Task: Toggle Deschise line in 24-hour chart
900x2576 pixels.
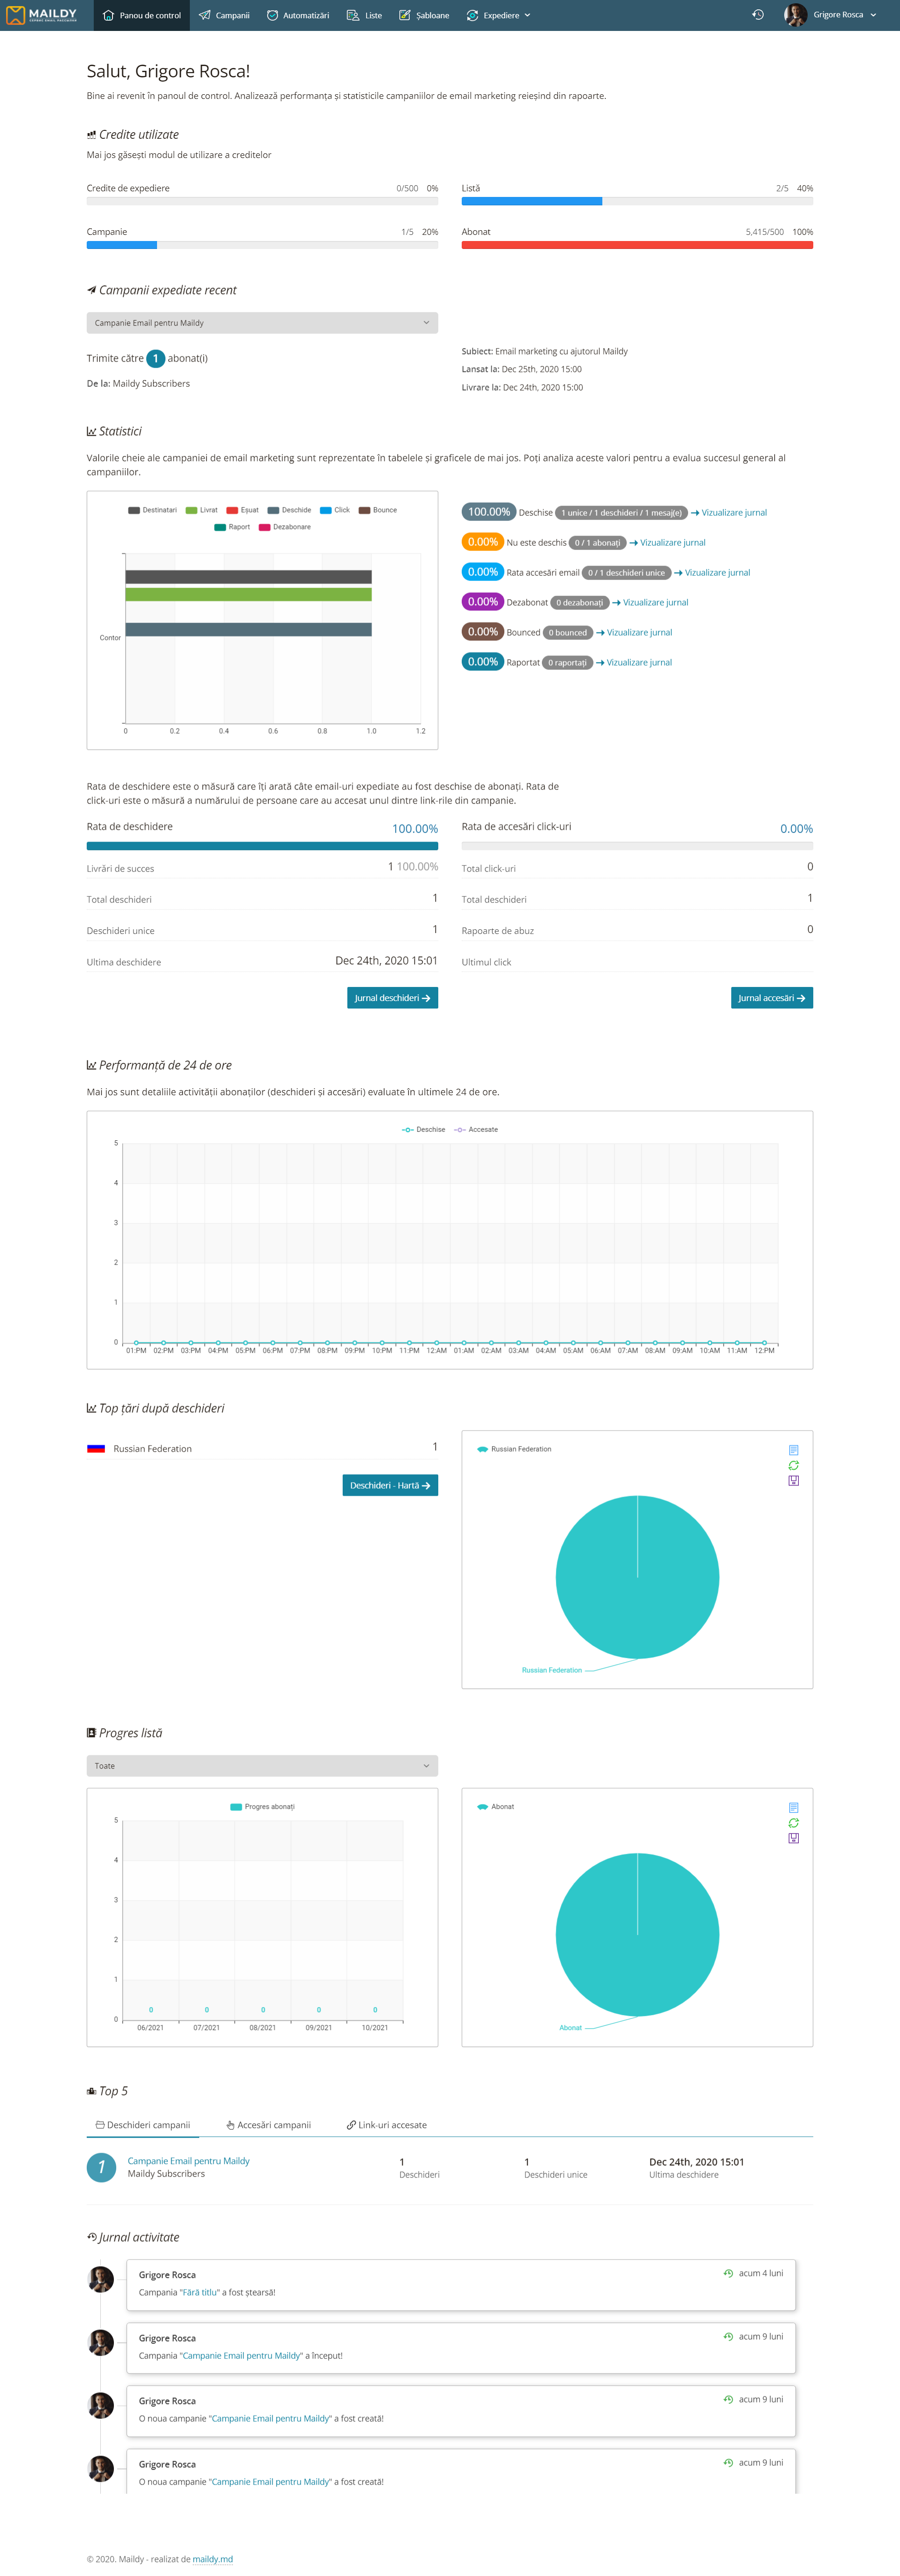Action: point(424,1129)
